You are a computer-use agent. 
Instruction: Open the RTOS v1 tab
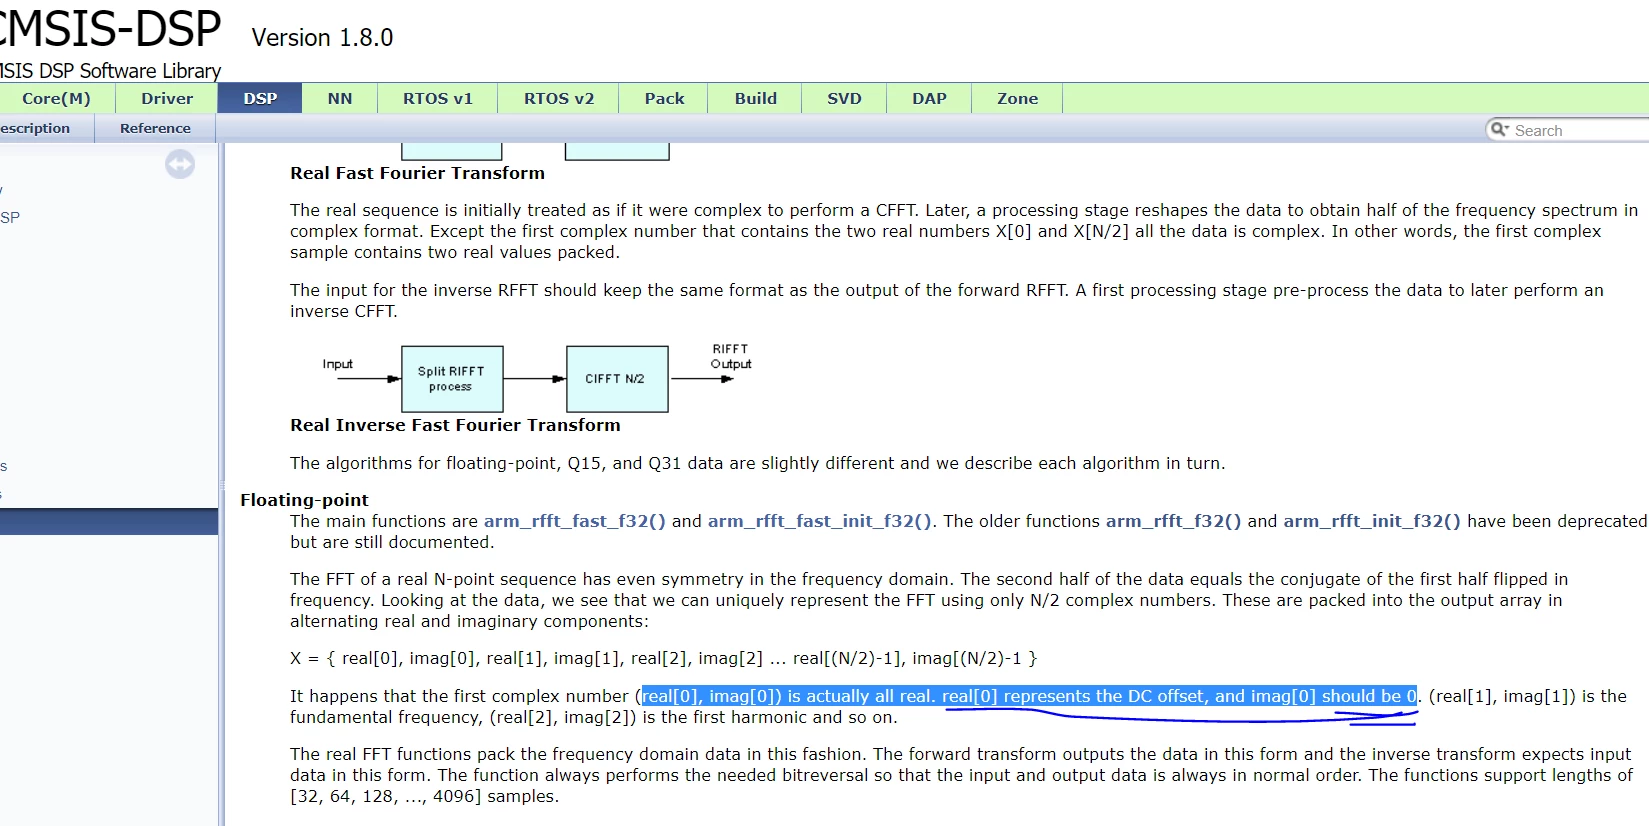click(438, 98)
